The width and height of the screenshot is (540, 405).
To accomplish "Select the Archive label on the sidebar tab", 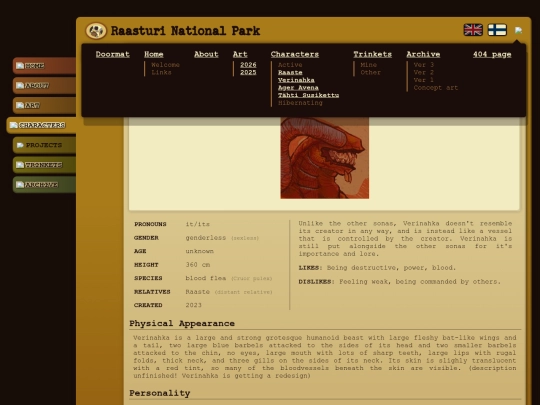I will [x=41, y=185].
